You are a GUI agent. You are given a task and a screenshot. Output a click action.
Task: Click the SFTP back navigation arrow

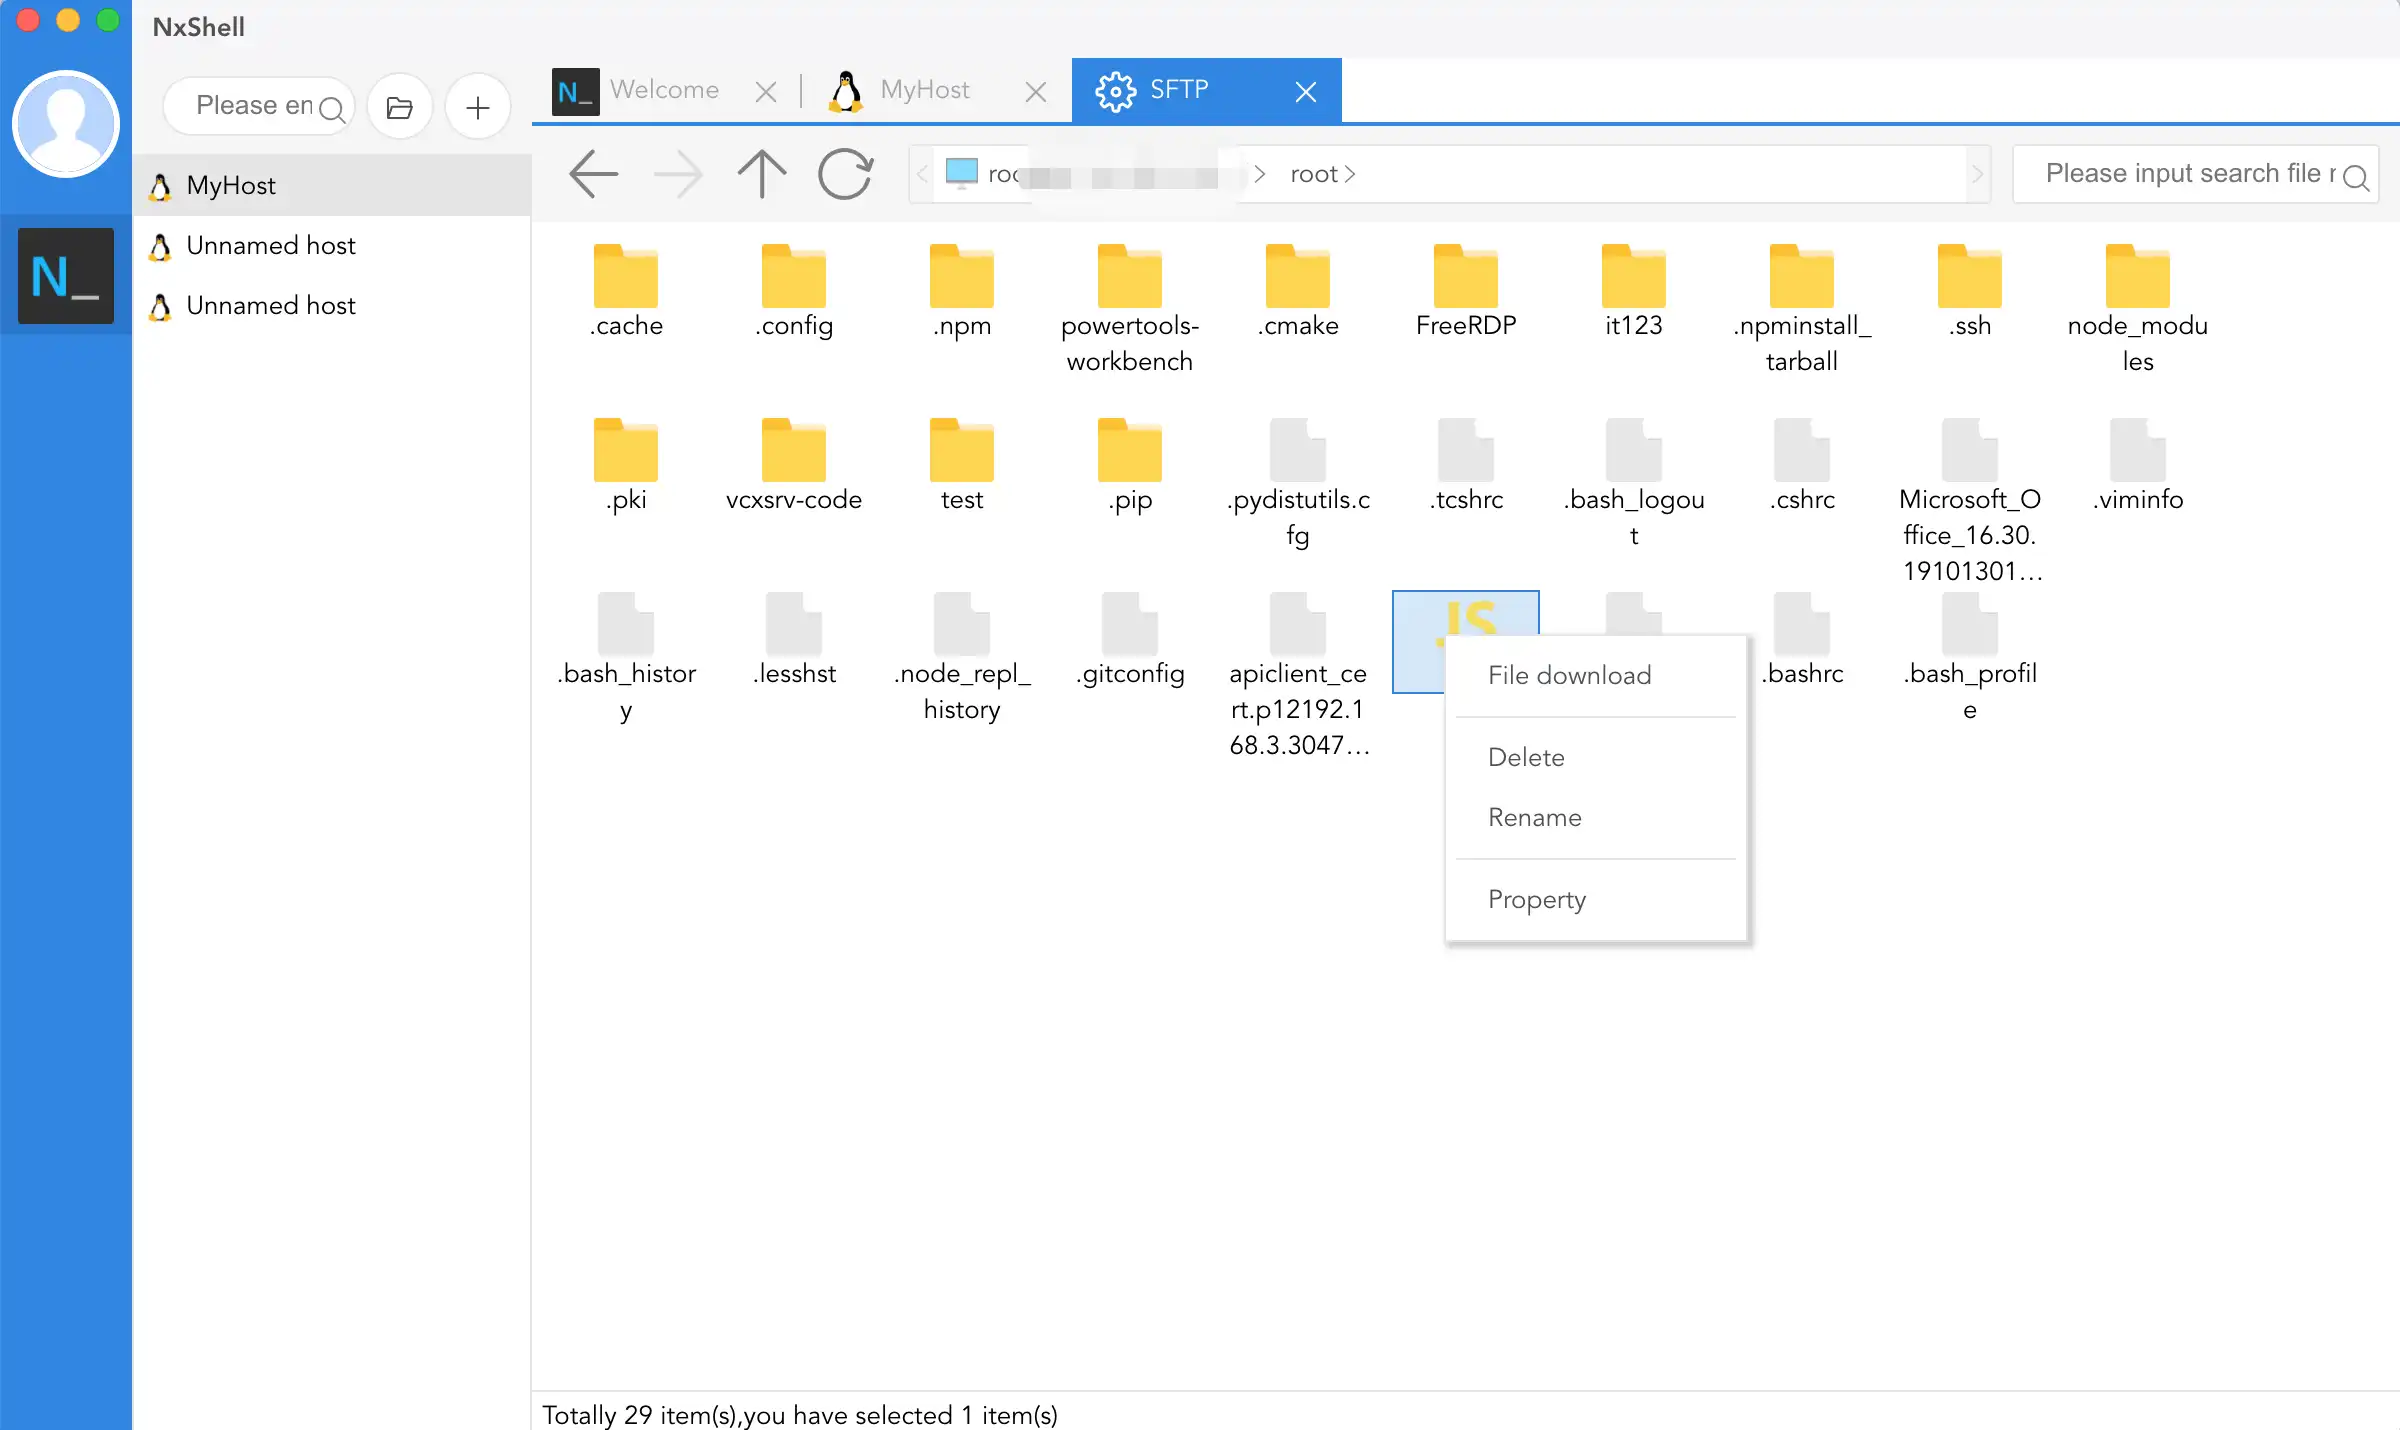point(594,174)
